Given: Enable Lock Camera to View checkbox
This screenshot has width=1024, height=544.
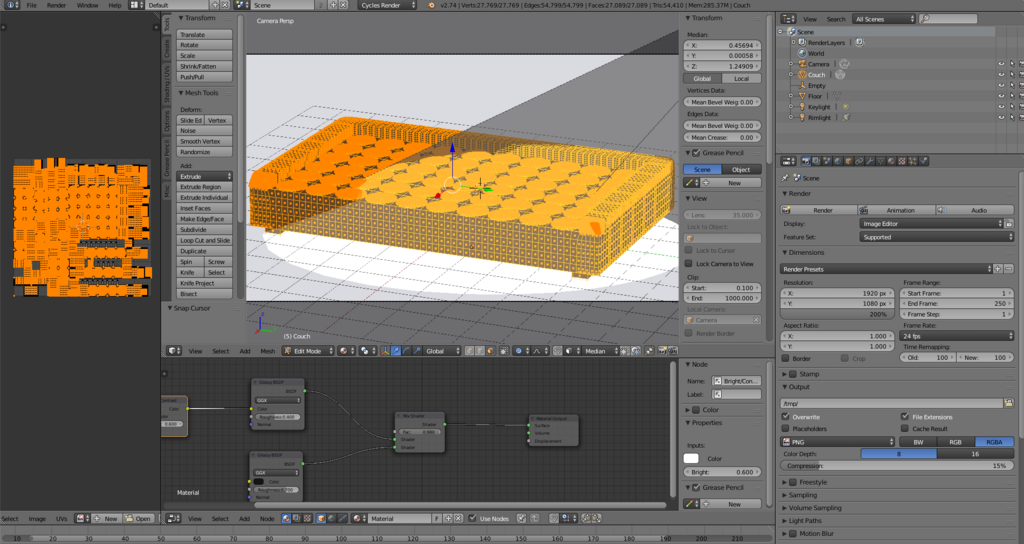Looking at the screenshot, I should (688, 263).
